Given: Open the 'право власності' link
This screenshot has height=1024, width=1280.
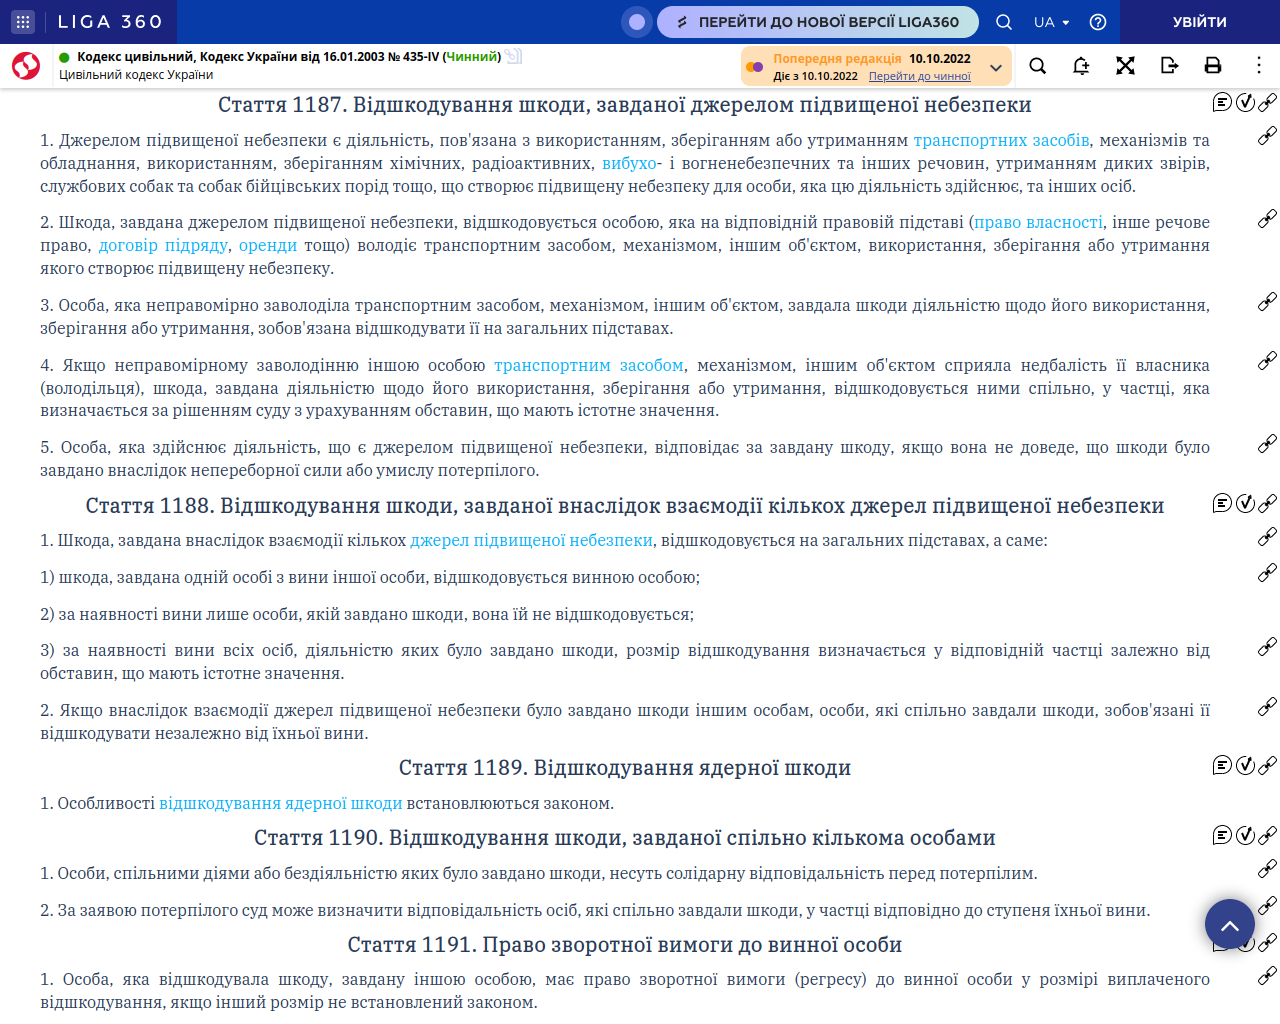Looking at the screenshot, I should pos(1038,222).
